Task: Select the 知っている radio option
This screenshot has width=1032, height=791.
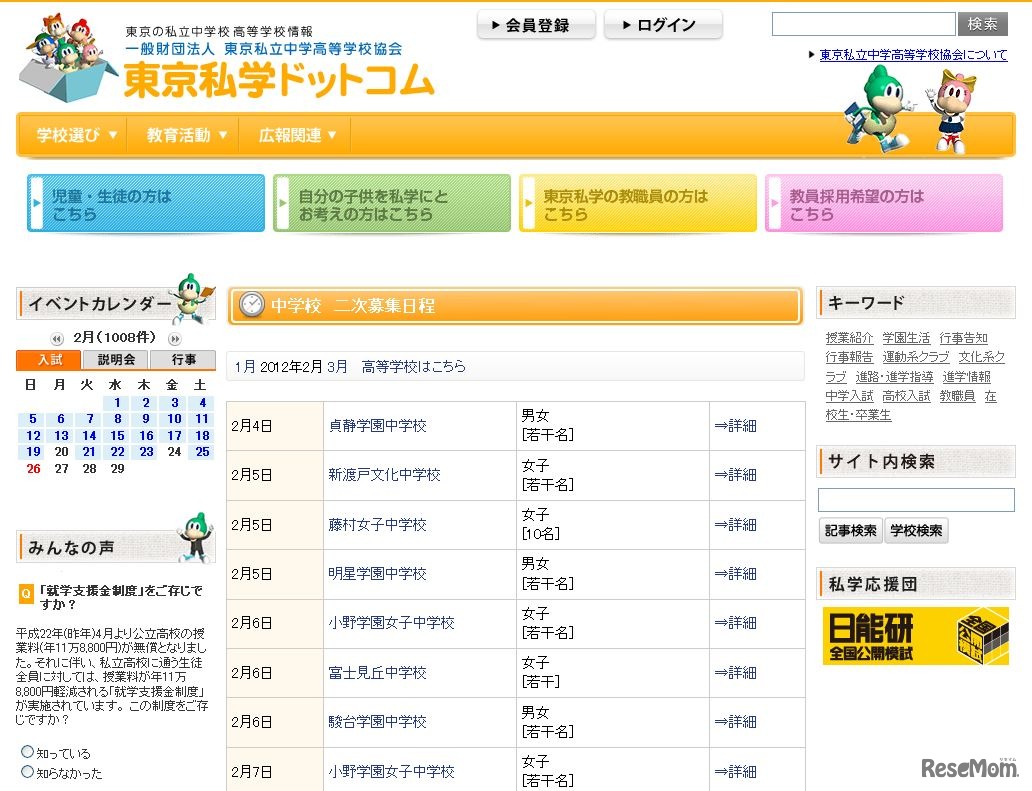Action: [x=28, y=751]
